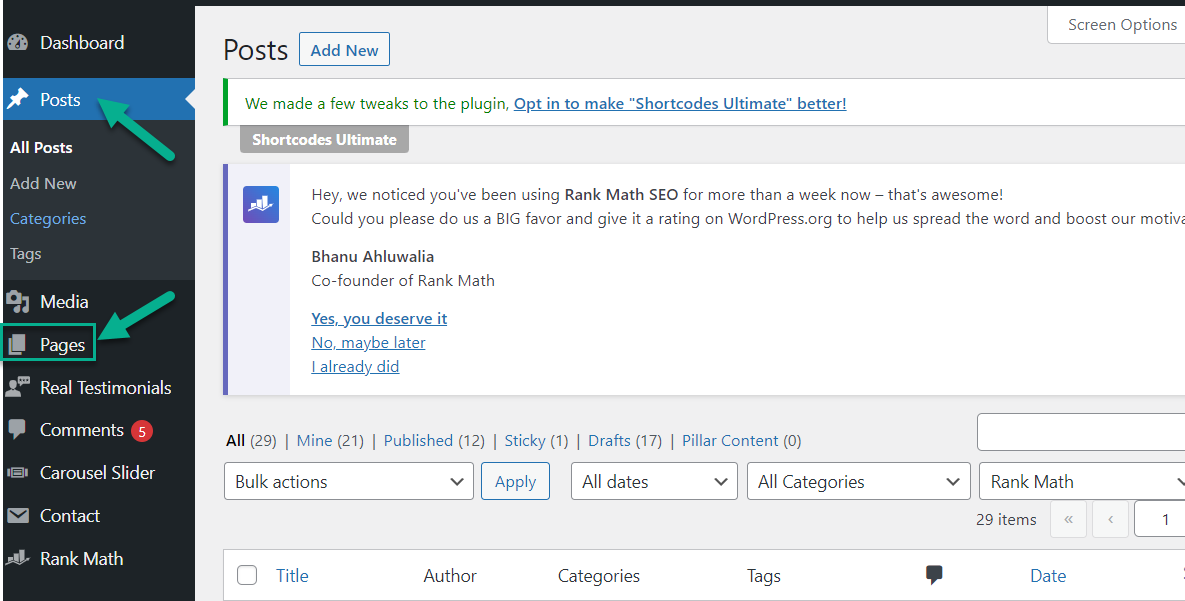Viewport: 1185px width, 601px height.
Task: Open Rank Math menu item
Action: [82, 559]
